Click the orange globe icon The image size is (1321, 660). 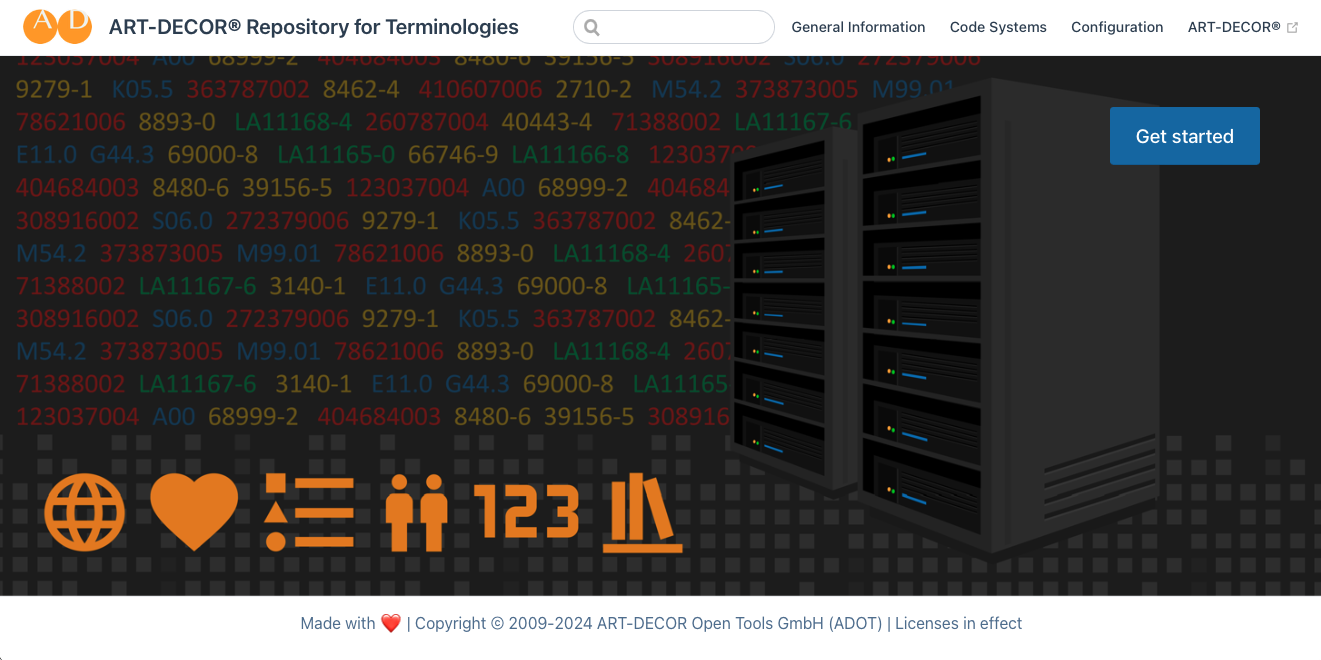pyautogui.click(x=85, y=512)
